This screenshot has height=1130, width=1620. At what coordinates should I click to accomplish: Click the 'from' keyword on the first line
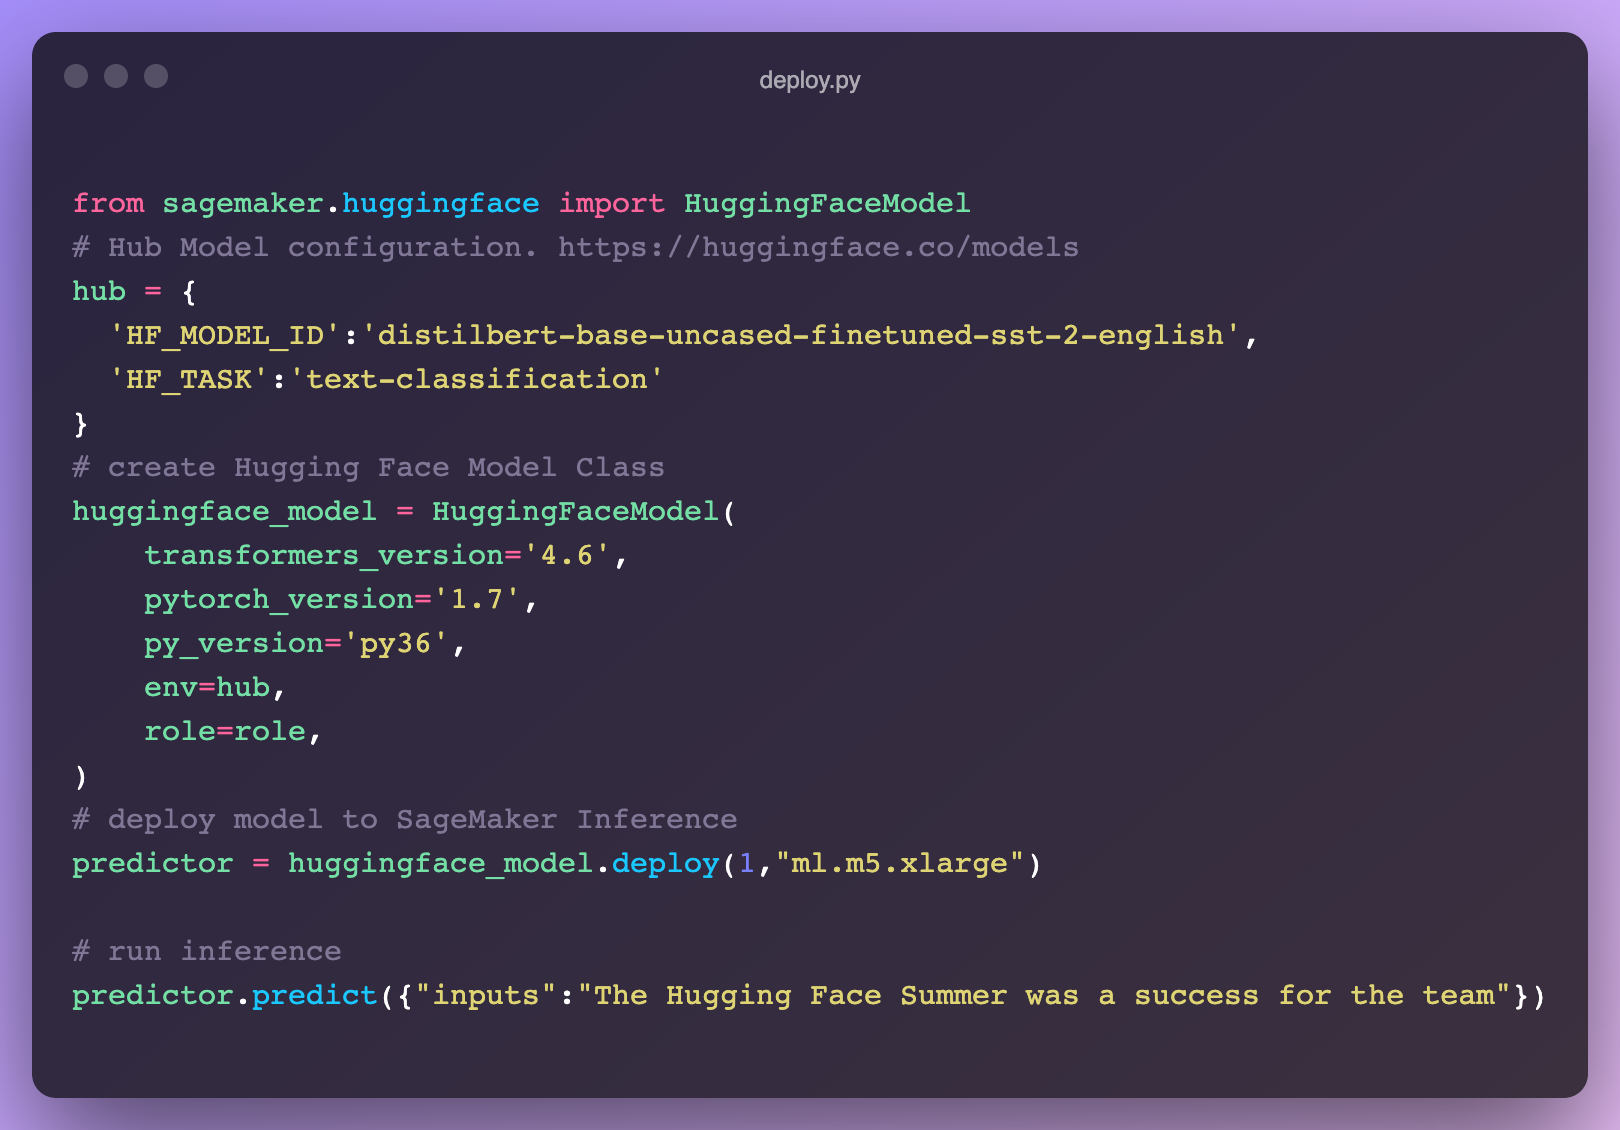108,203
